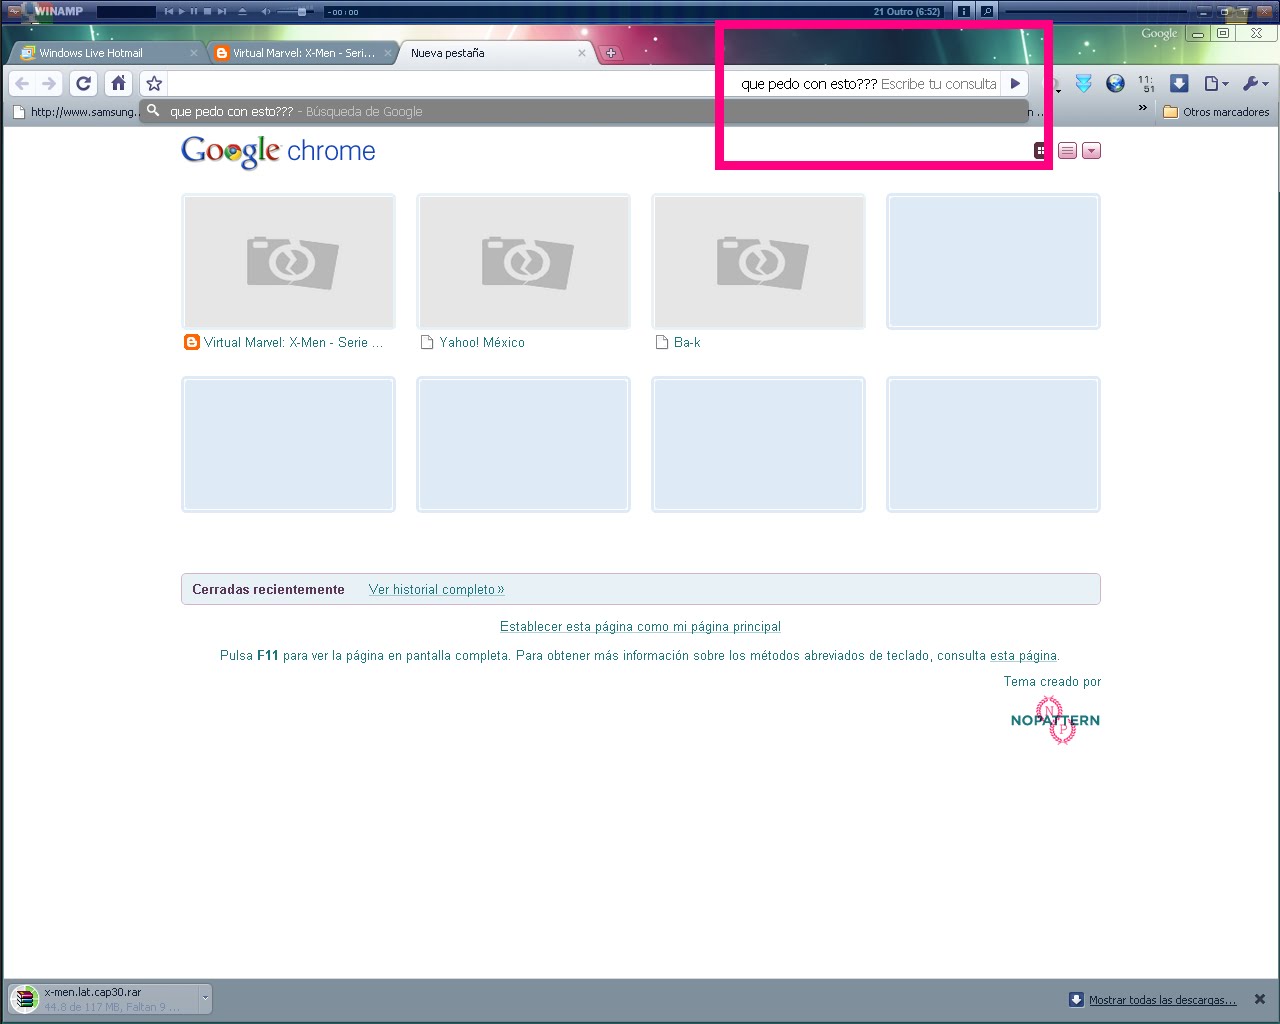Click the Virtual Marvel: X-Men - Serie link
Screen dimensions: 1280x1024
293,342
